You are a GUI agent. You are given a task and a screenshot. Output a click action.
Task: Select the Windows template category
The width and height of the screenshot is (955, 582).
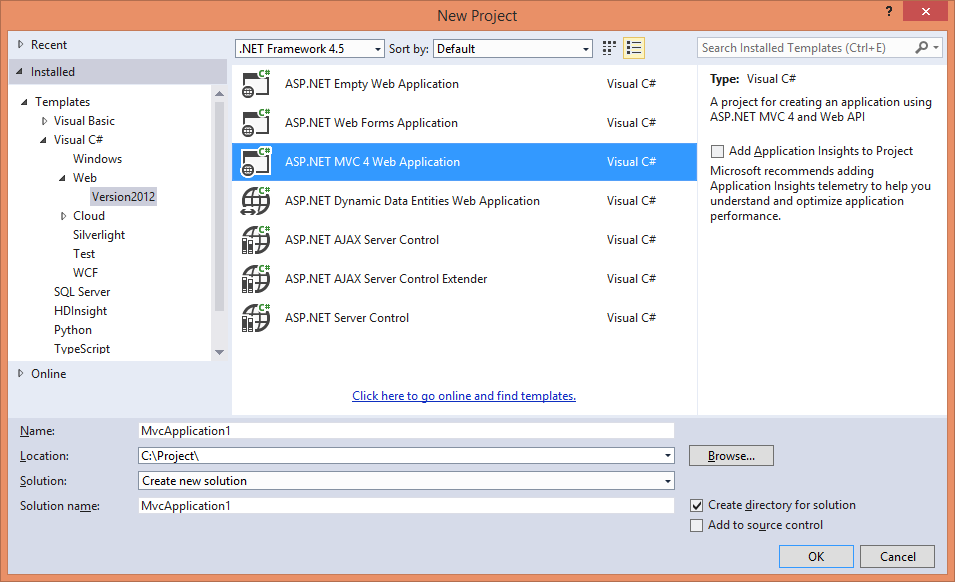97,159
